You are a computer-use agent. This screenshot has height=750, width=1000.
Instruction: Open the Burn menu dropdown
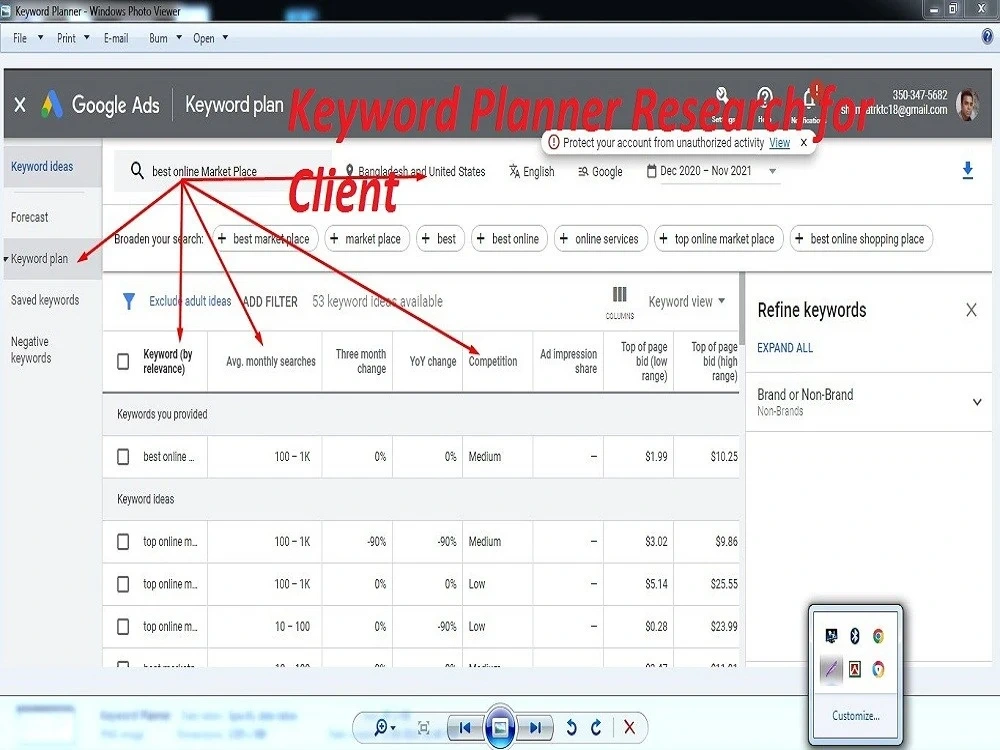pyautogui.click(x=165, y=38)
